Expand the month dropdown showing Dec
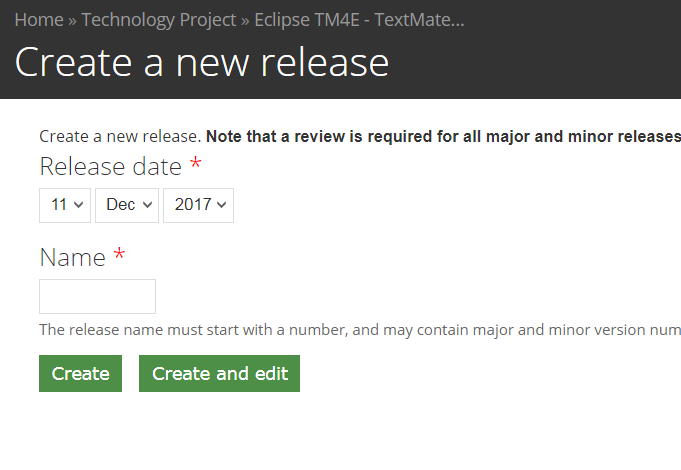 127,205
